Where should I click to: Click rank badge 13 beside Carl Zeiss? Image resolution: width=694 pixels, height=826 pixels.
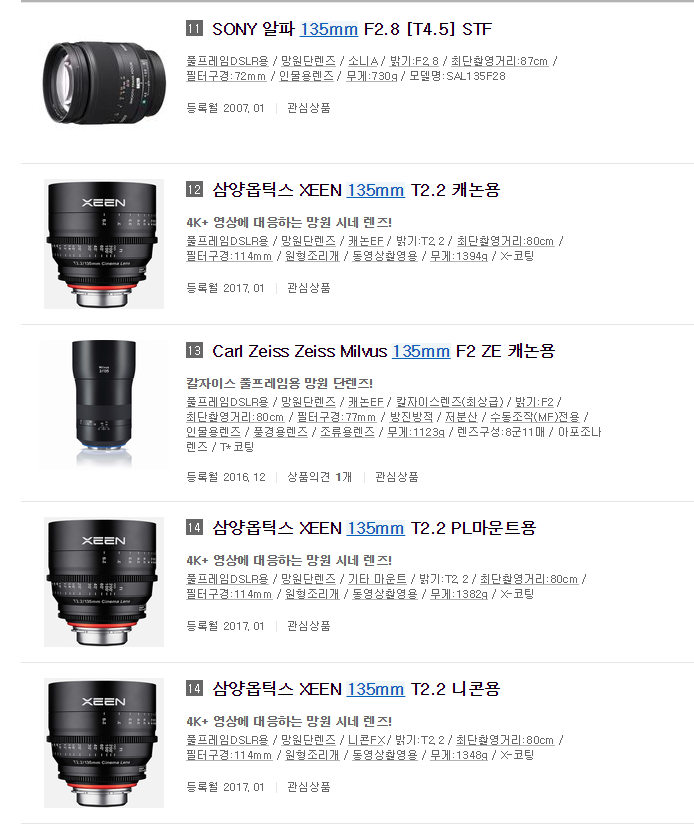pos(194,350)
